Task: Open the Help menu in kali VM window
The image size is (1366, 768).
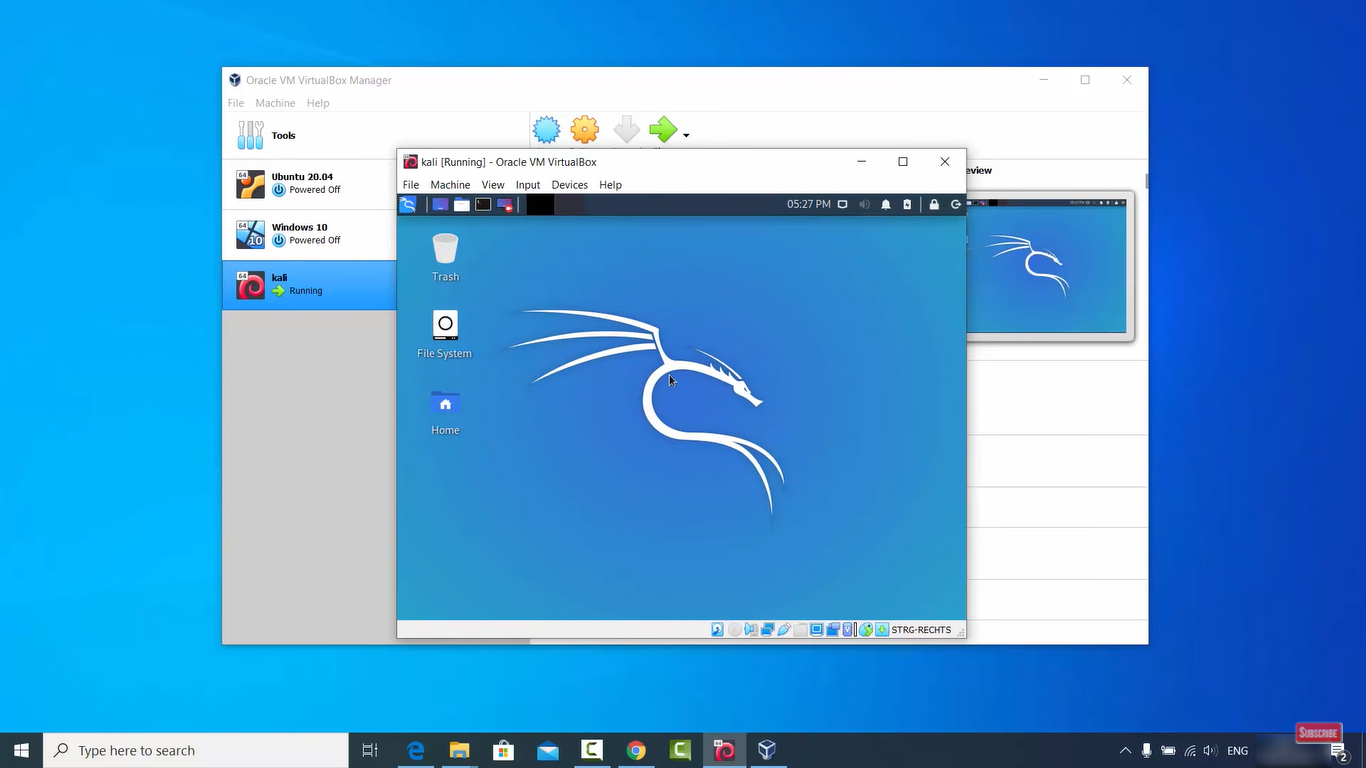Action: point(610,185)
